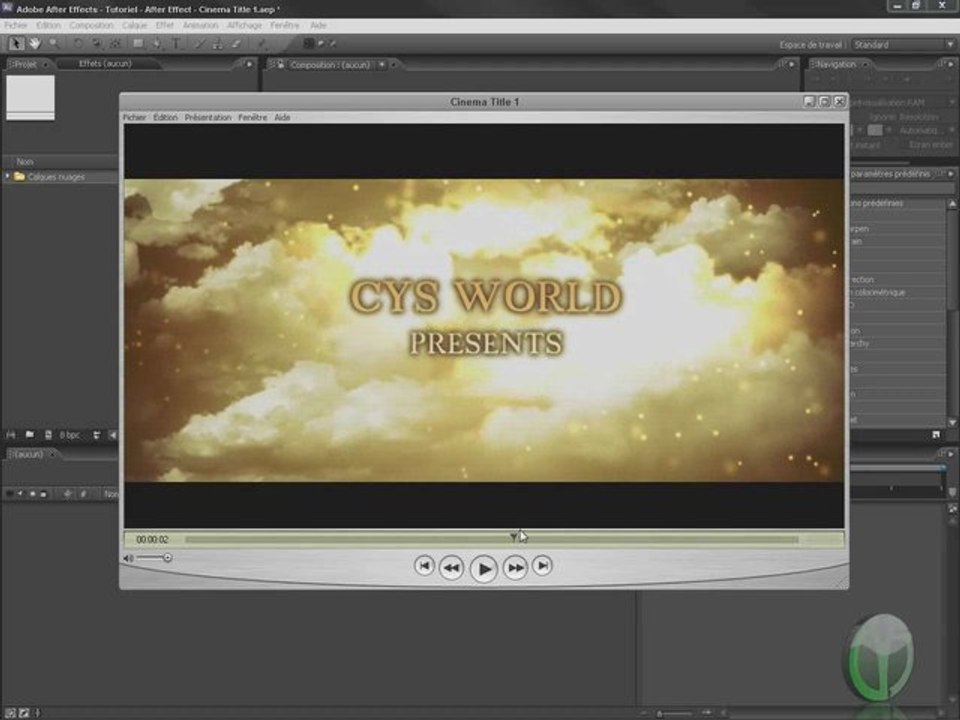The height and width of the screenshot is (720, 960).
Task: Select the Hand tool
Action: pos(35,43)
